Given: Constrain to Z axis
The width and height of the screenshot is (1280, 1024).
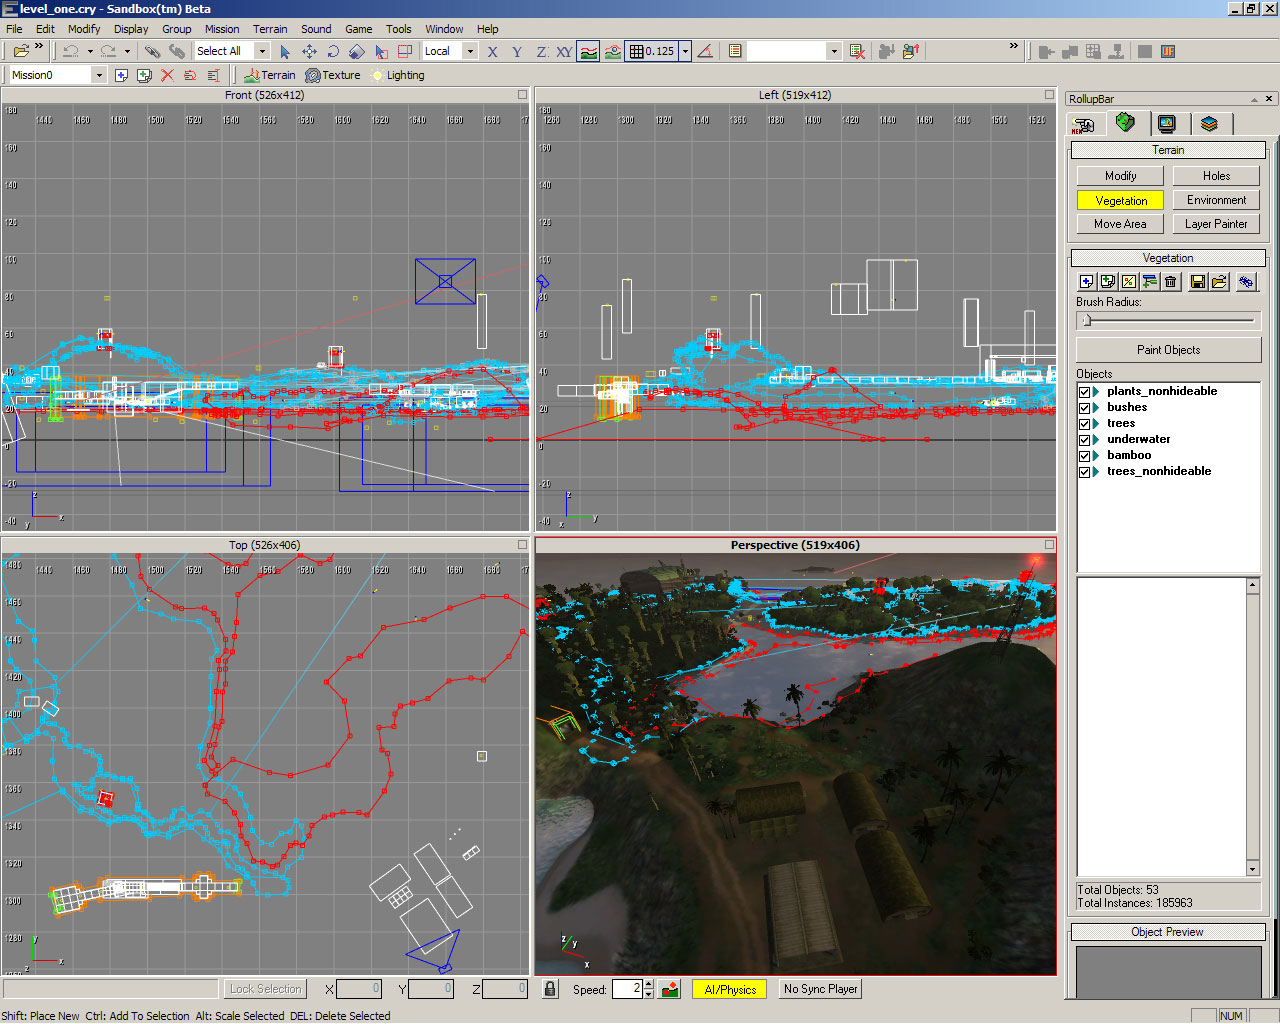Looking at the screenshot, I should (x=541, y=51).
